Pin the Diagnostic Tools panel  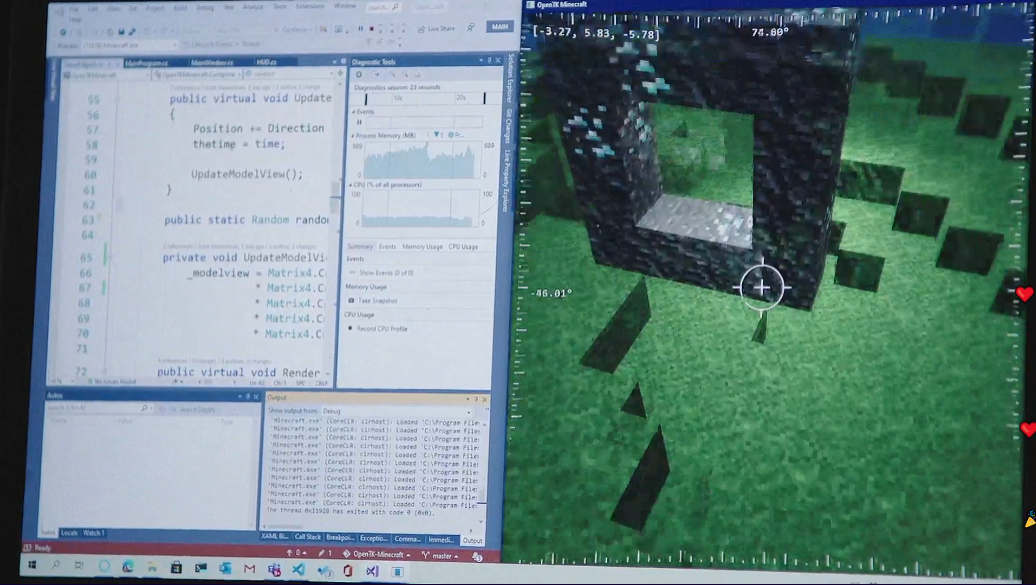490,60
